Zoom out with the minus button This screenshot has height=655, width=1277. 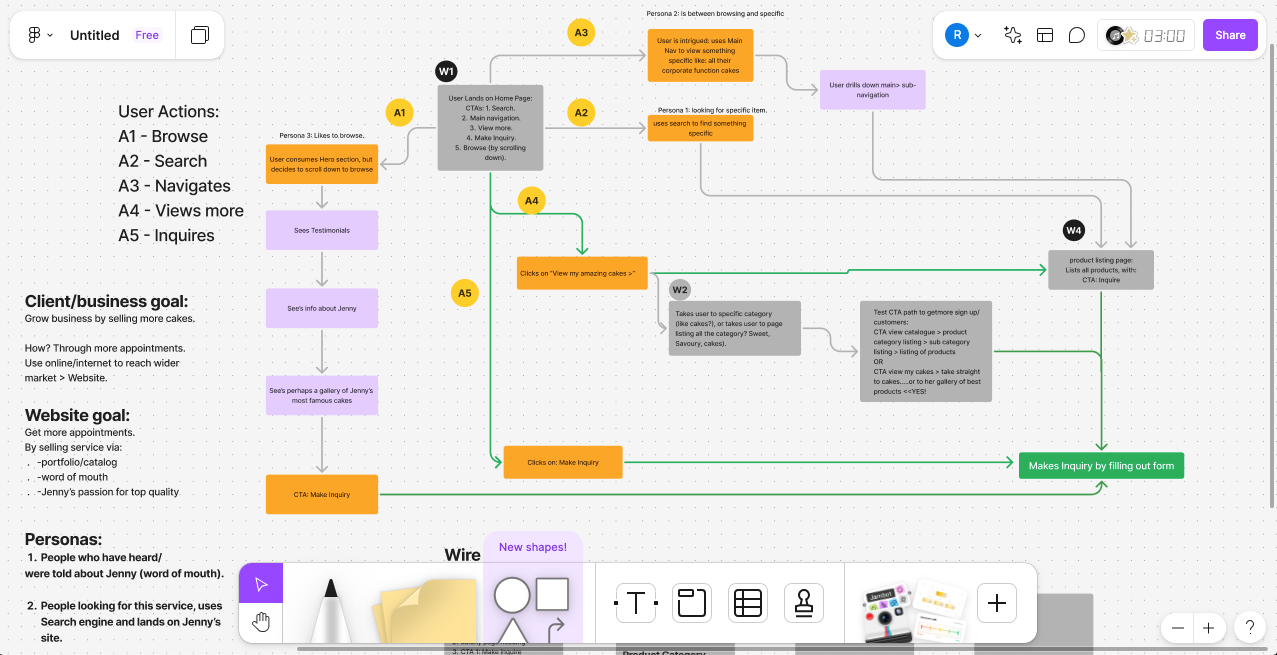coord(1178,628)
